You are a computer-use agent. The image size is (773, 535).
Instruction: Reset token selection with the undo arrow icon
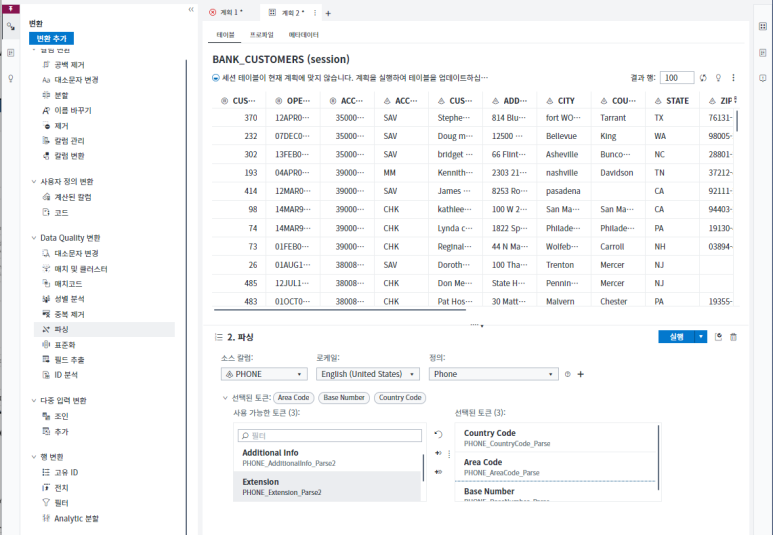[x=437, y=435]
